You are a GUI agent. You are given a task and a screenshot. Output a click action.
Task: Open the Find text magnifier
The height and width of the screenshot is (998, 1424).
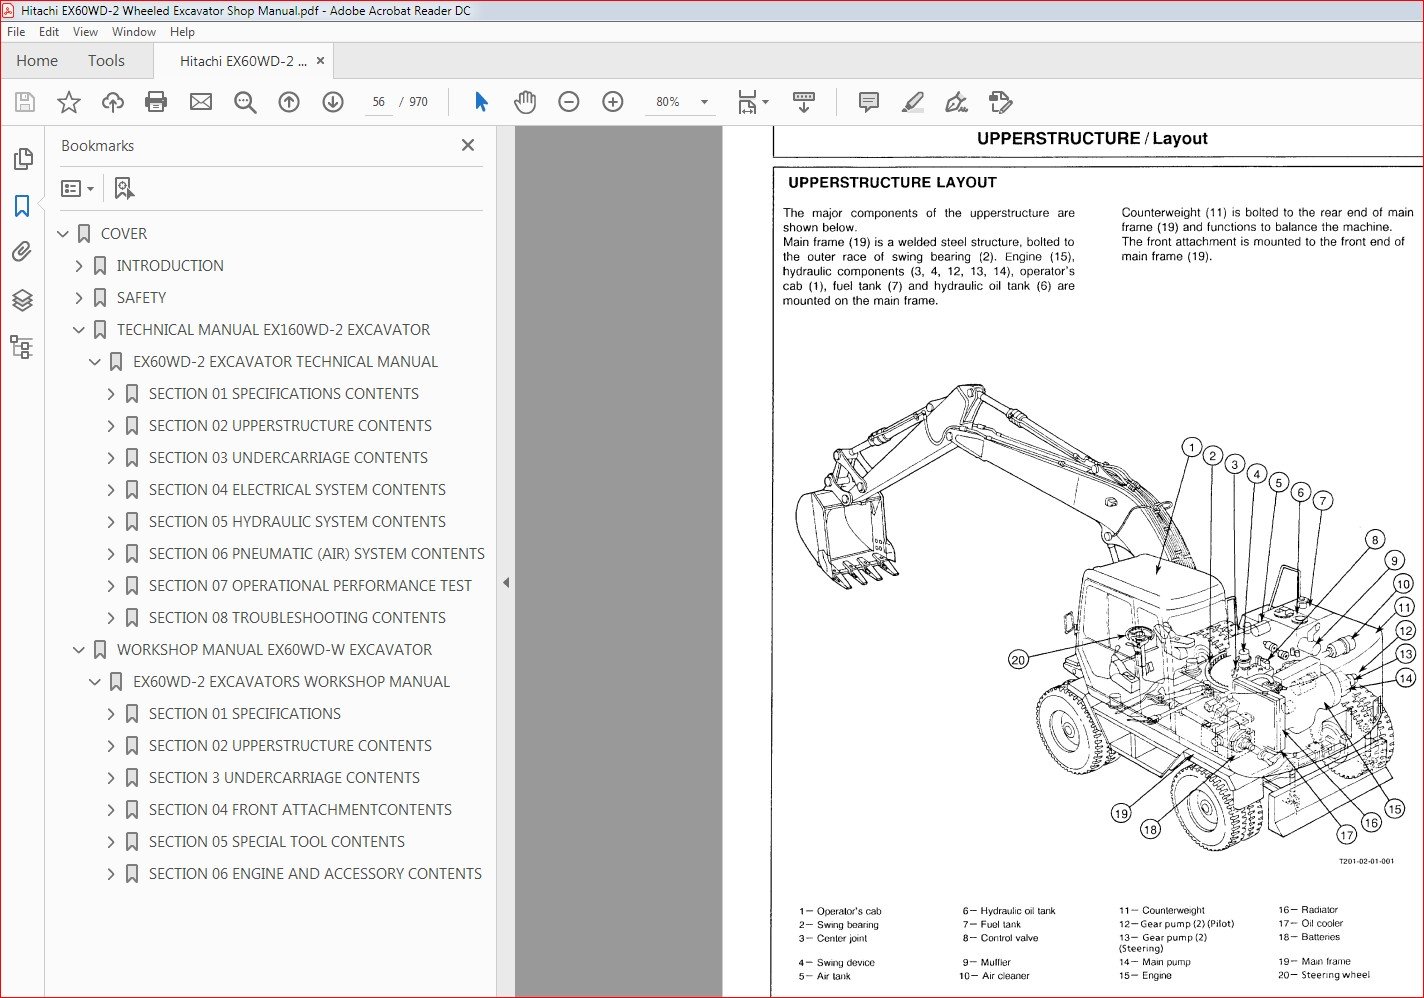pyautogui.click(x=245, y=102)
